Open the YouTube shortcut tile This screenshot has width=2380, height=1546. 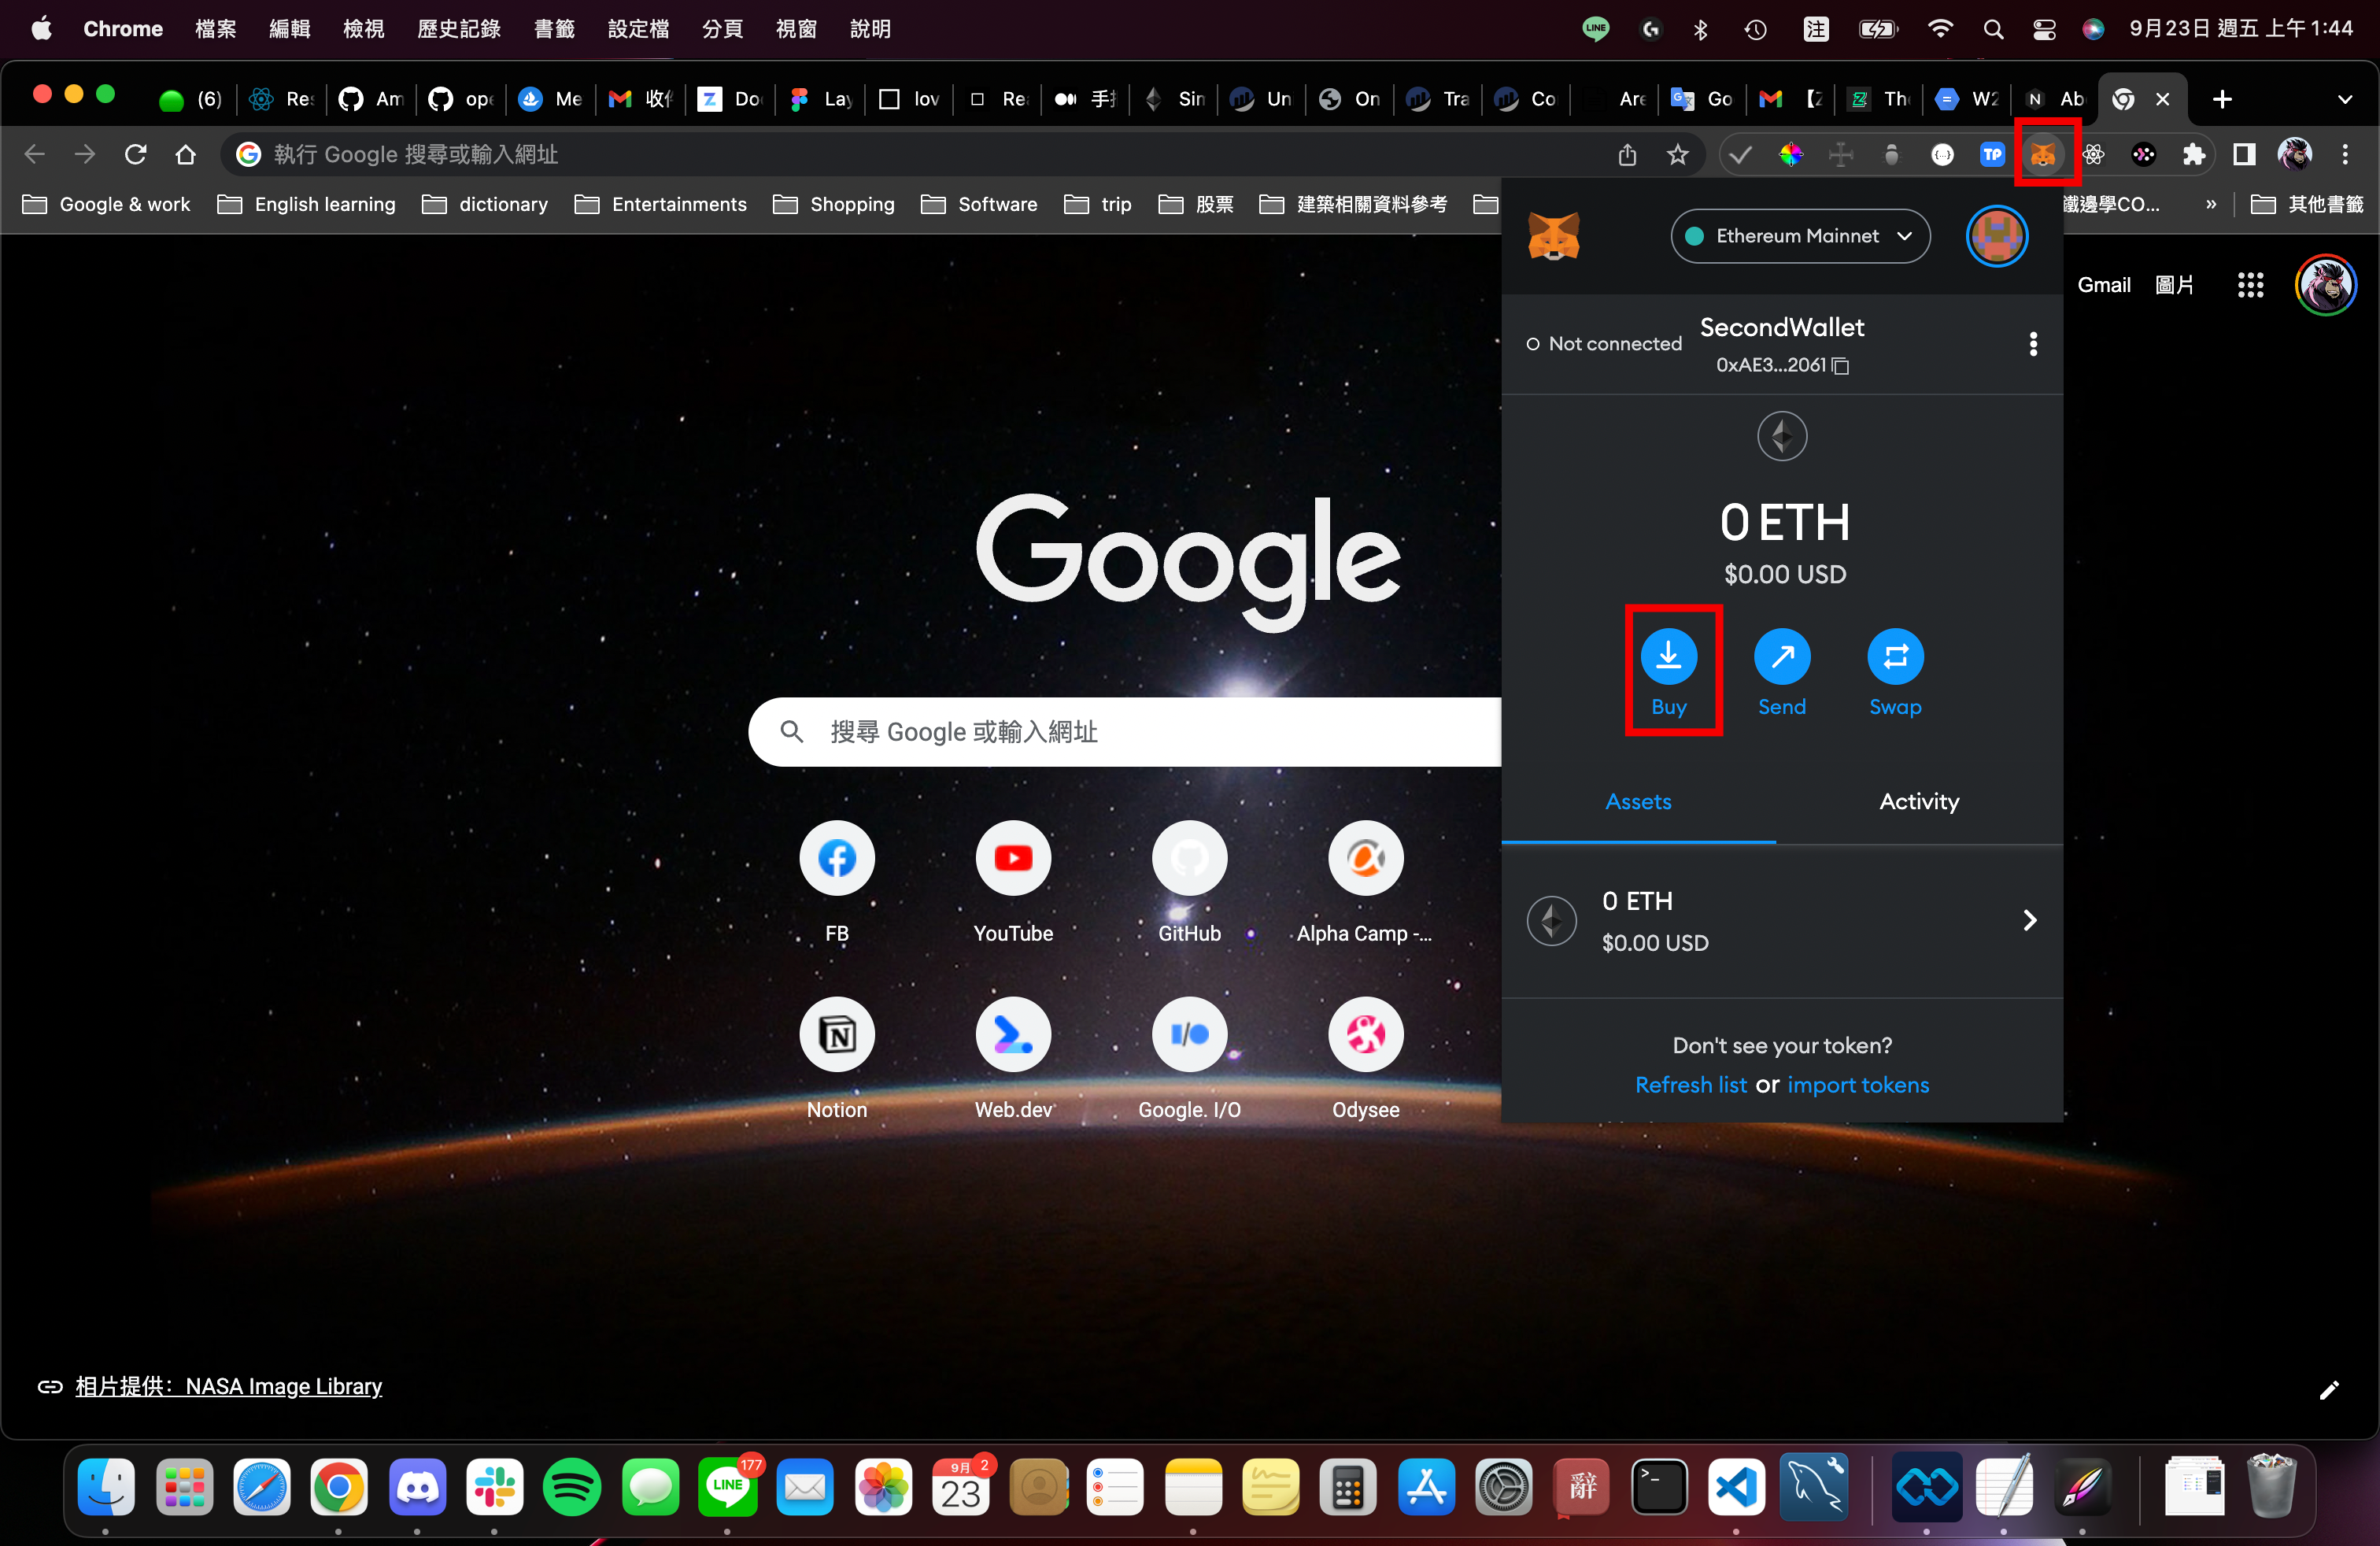(1012, 859)
